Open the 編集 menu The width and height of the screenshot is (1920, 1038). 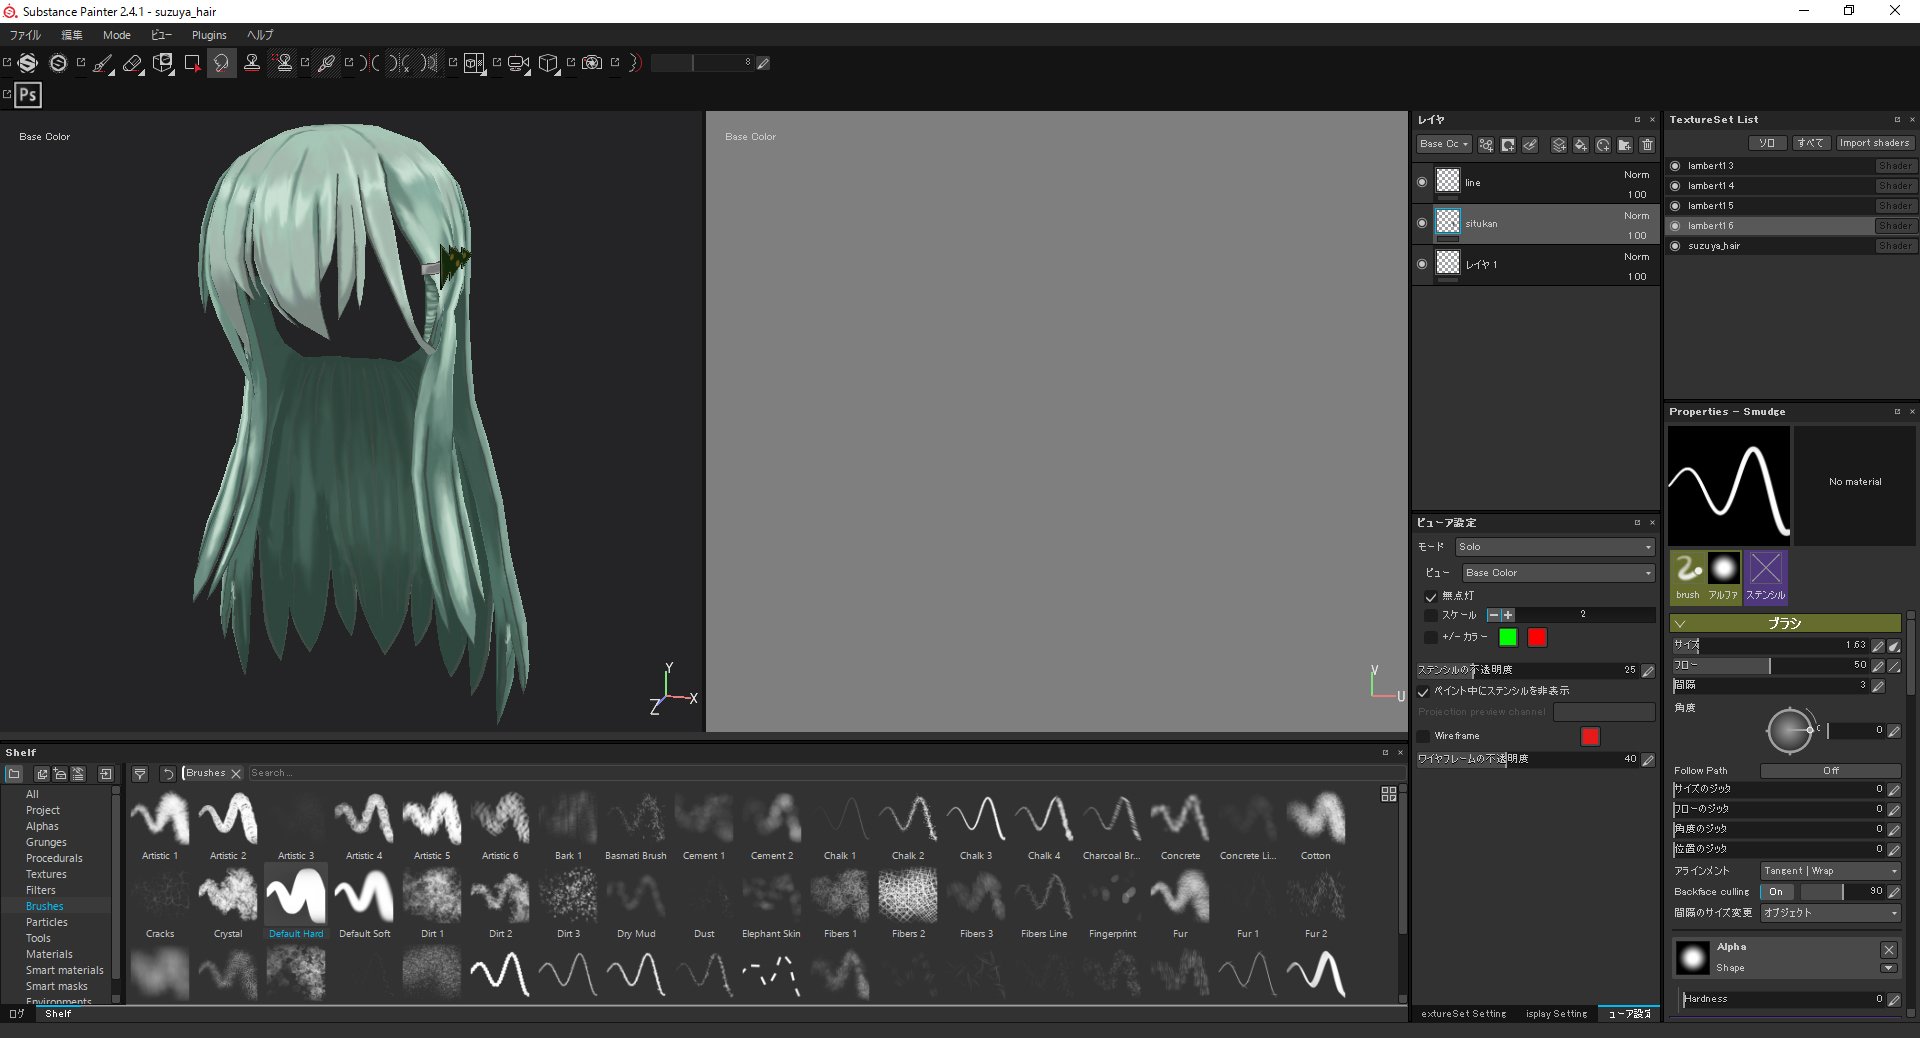(x=72, y=35)
